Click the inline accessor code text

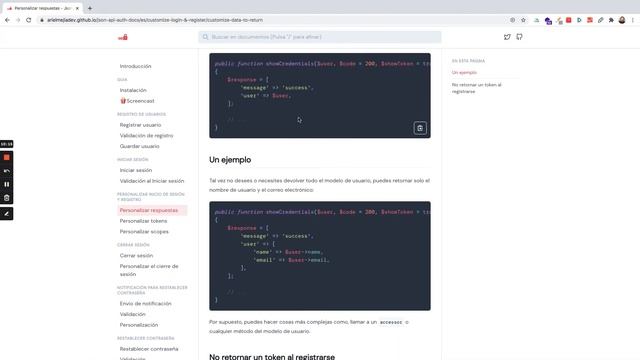(x=391, y=322)
